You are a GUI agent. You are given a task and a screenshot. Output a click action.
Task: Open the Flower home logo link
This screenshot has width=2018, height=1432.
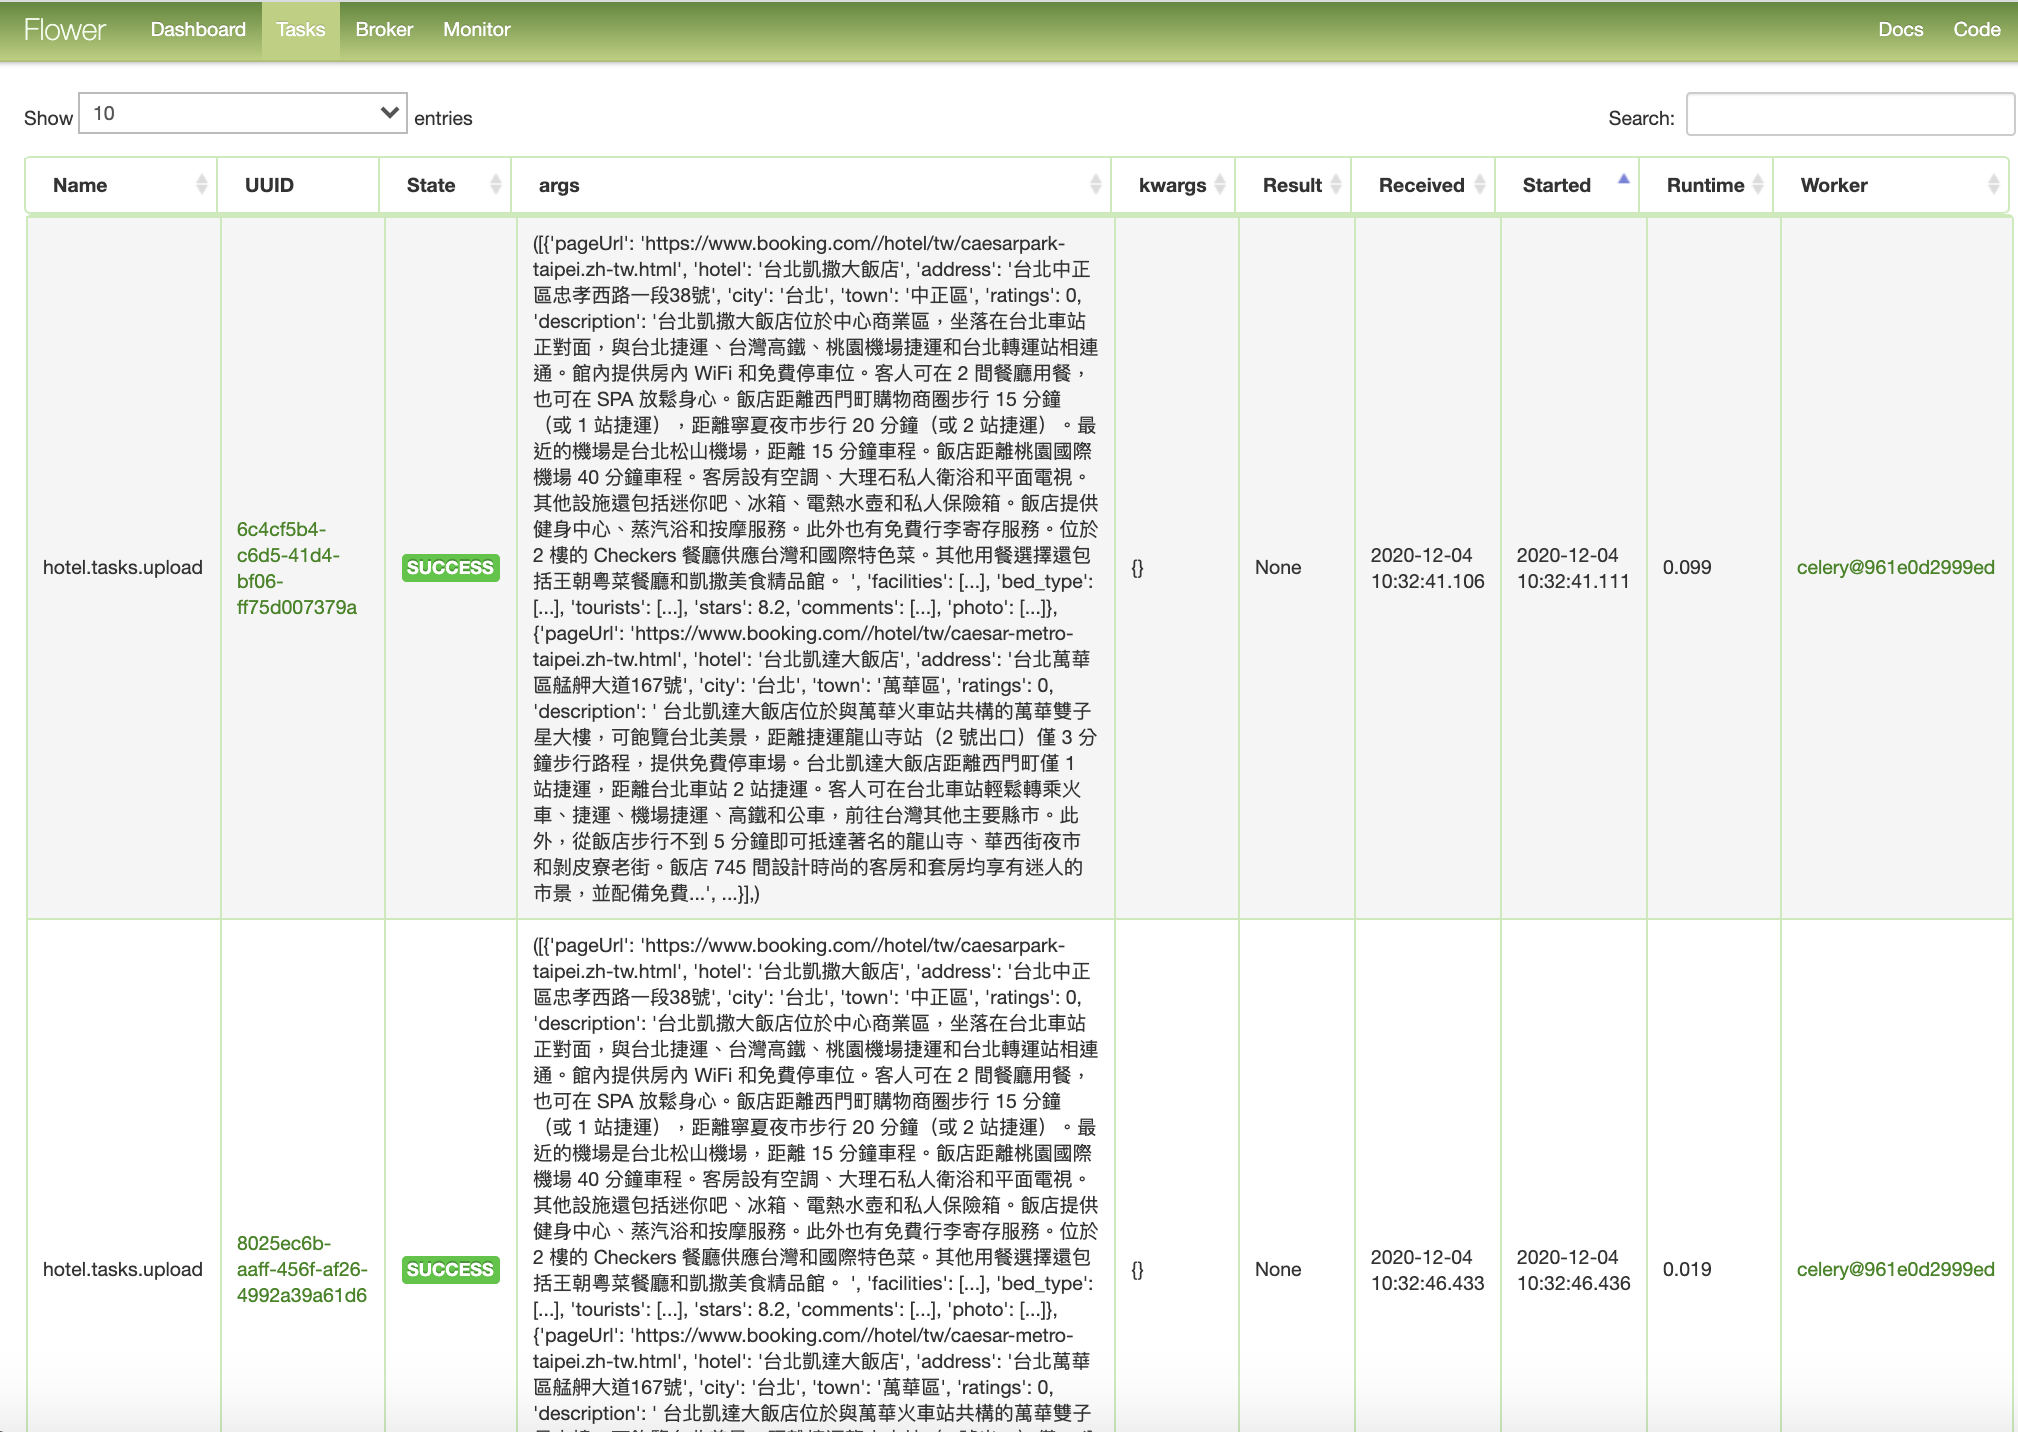pos(64,30)
